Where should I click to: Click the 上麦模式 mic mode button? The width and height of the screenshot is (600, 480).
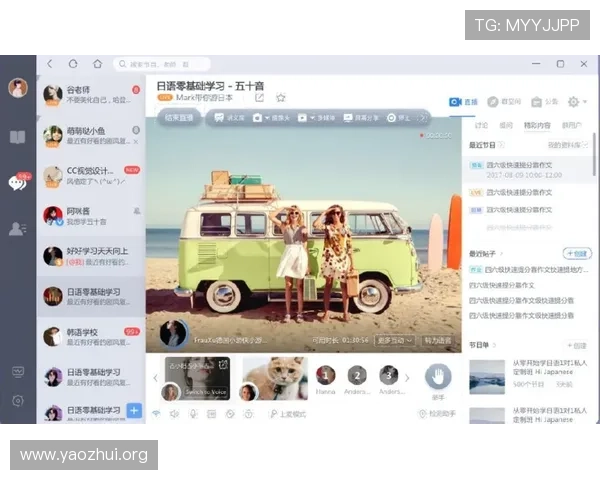click(x=288, y=414)
